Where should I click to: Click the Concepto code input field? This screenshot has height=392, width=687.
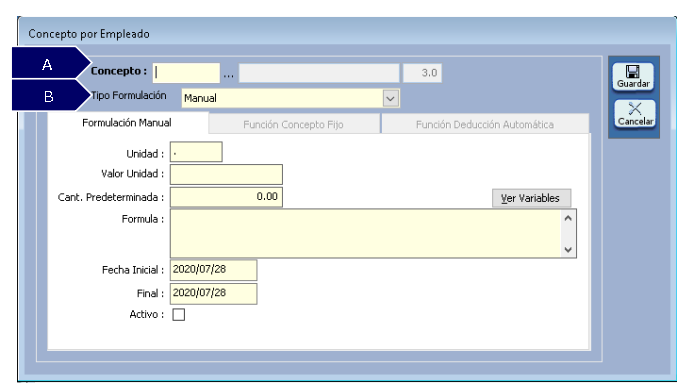(186, 73)
